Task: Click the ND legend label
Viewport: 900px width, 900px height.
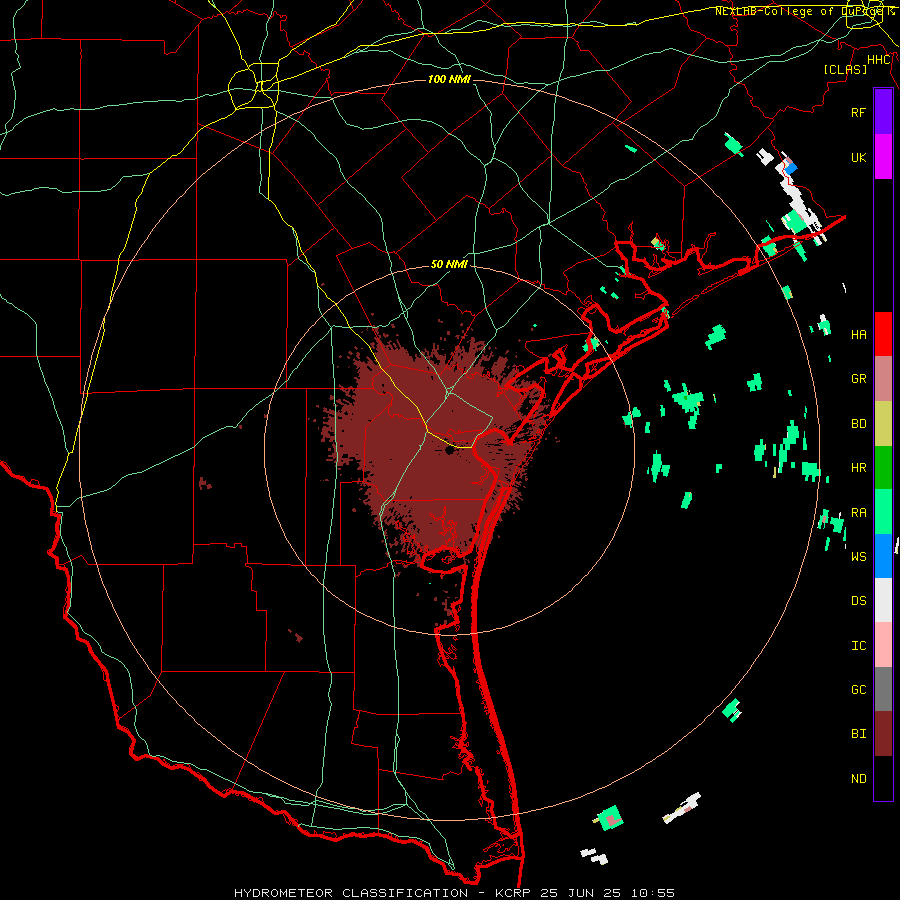Action: point(858,778)
